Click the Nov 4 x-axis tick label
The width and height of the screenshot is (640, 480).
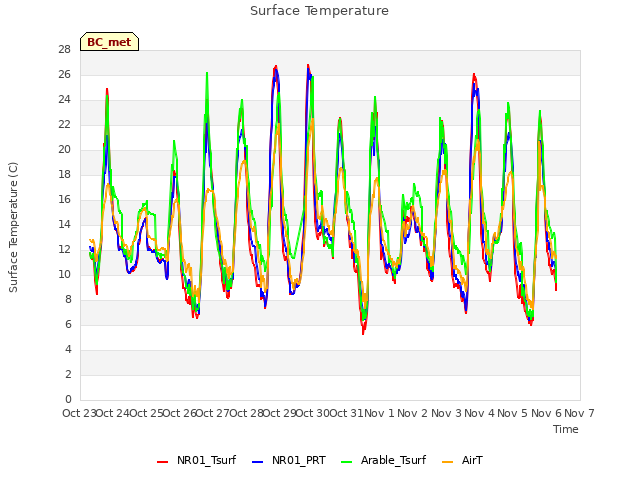pos(480,413)
